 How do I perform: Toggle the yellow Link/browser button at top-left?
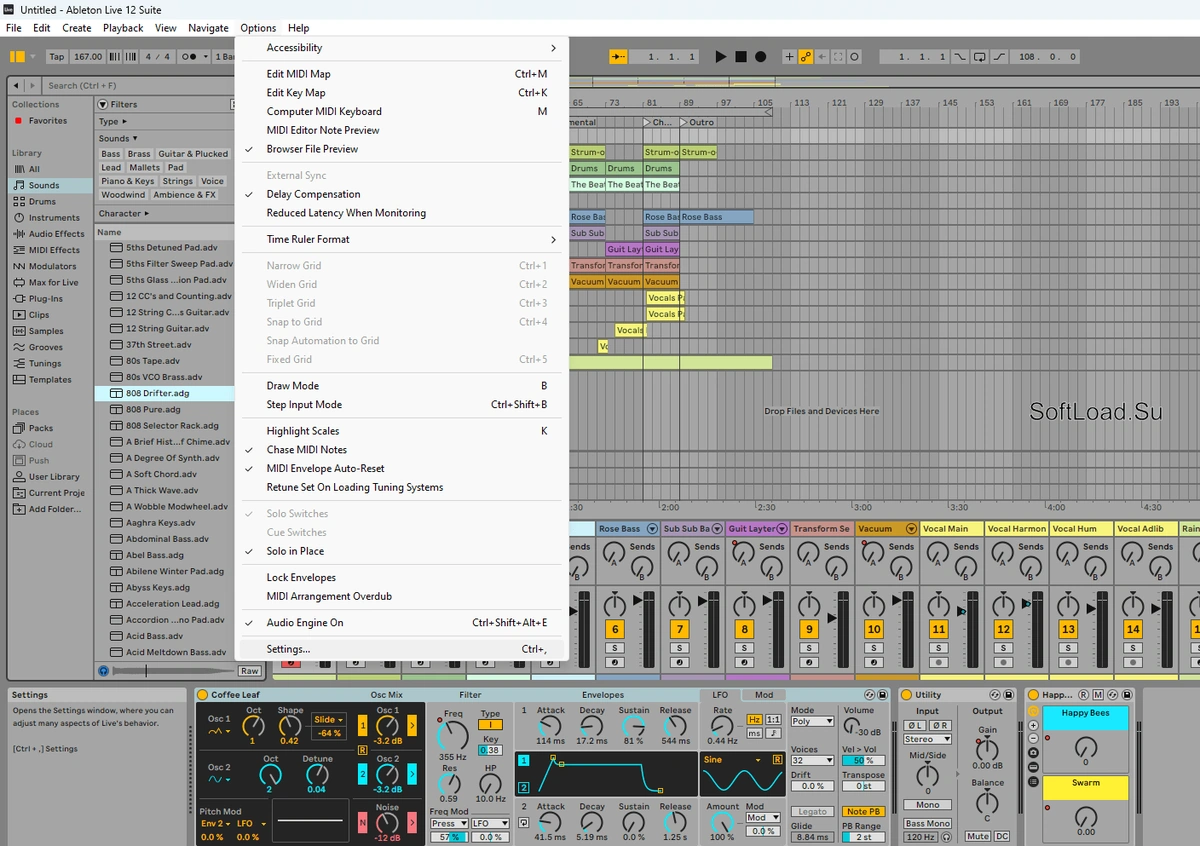17,57
